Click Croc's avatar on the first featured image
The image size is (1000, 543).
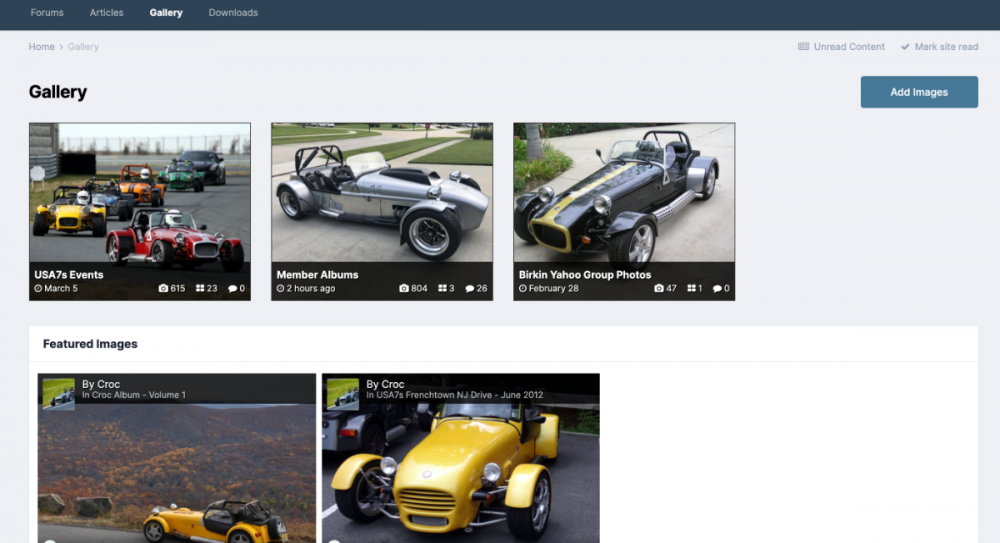(x=59, y=393)
